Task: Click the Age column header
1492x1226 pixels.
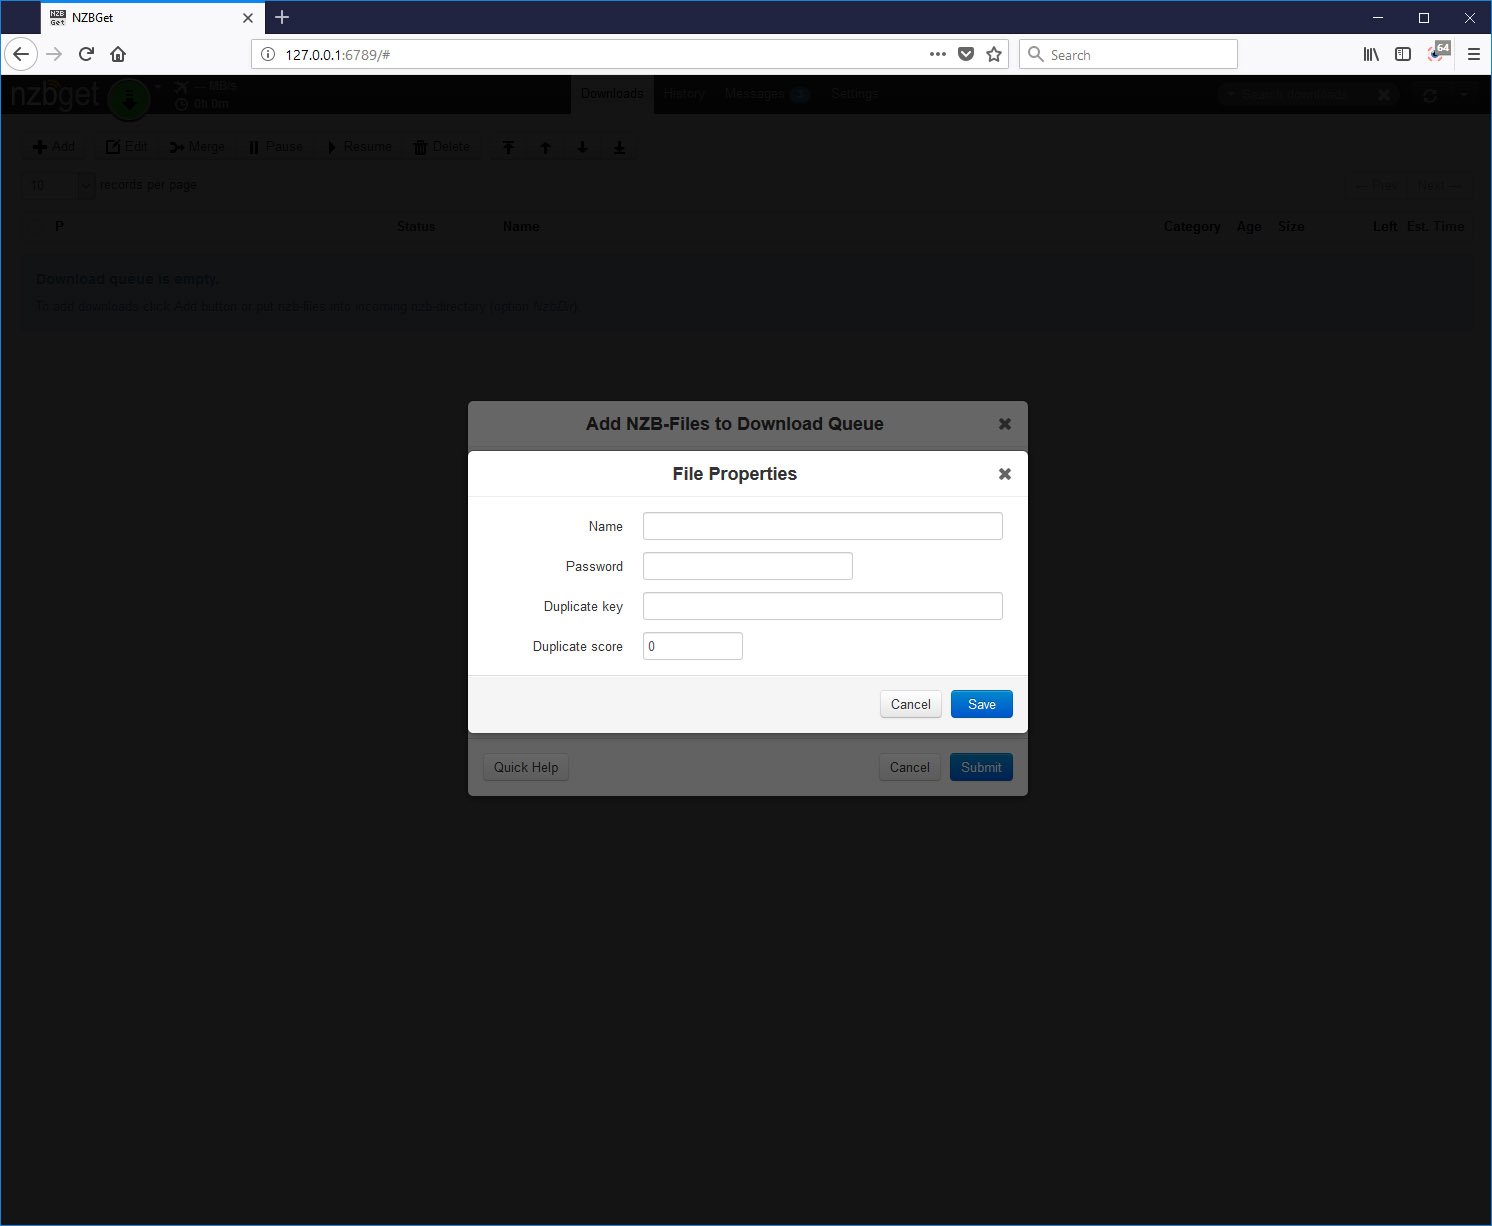Action: (1249, 227)
